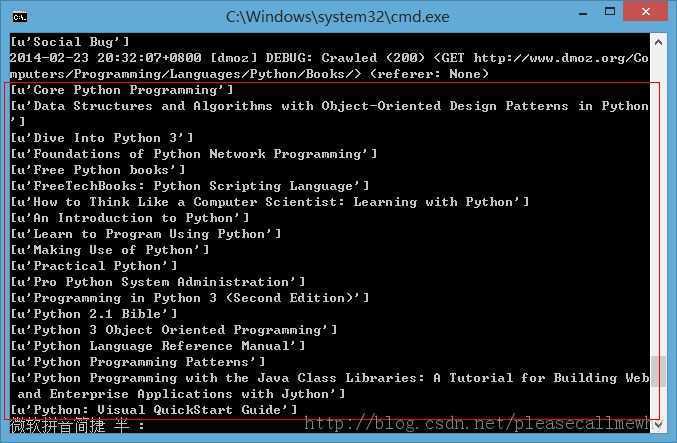The image size is (677, 443).
Task: Click the blog.csdn.net watermark link
Action: [482, 426]
